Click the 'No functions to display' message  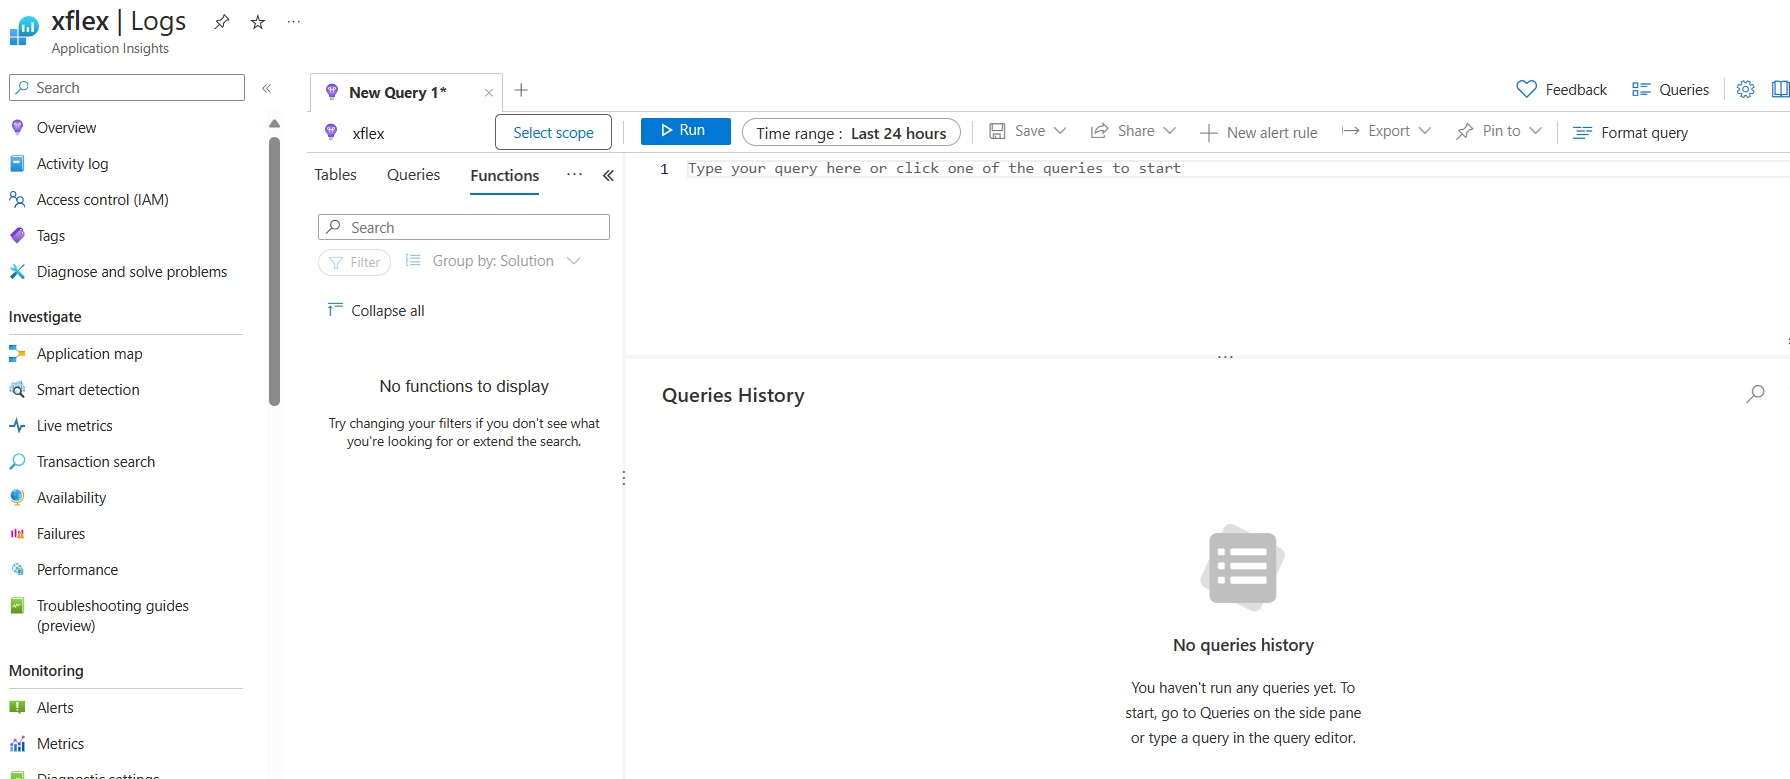pyautogui.click(x=464, y=386)
